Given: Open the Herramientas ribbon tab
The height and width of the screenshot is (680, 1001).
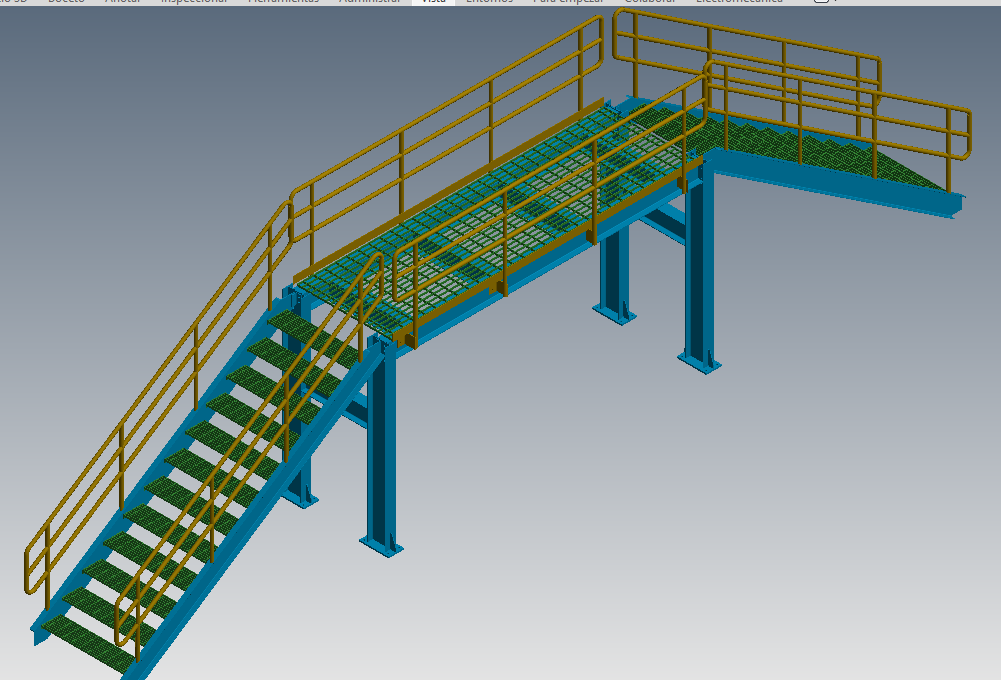Looking at the screenshot, I should (x=285, y=3).
